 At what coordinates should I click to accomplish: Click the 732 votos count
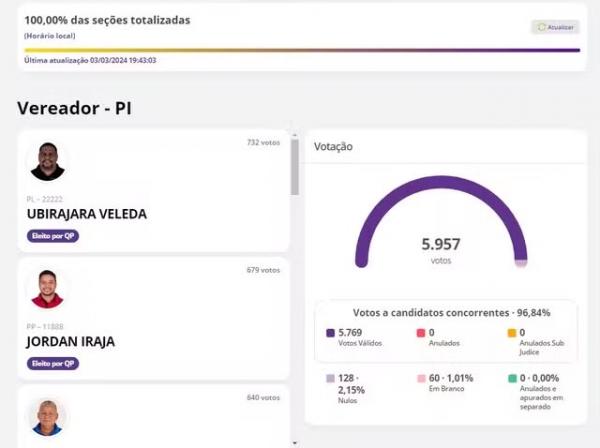263,142
